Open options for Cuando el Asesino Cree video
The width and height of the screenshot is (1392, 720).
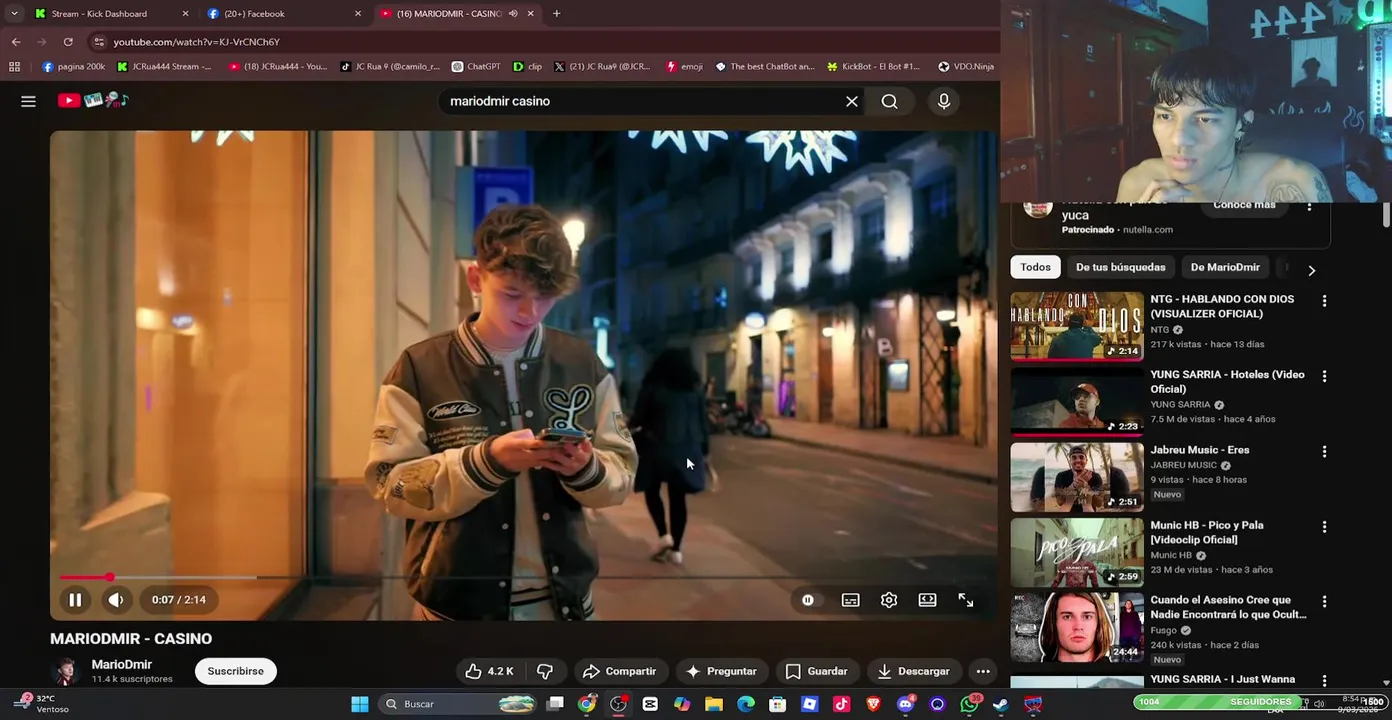(x=1324, y=601)
